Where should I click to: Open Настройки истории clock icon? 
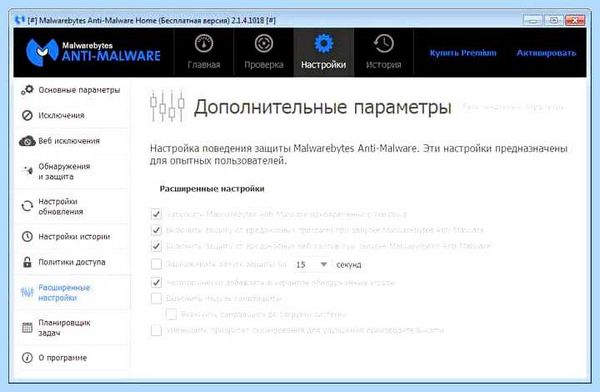(27, 237)
